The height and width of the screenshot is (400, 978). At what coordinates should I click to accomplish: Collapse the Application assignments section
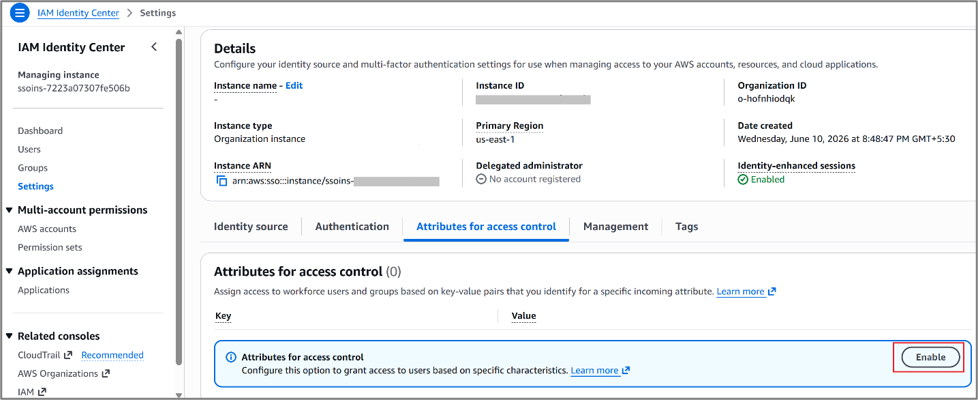tap(9, 271)
